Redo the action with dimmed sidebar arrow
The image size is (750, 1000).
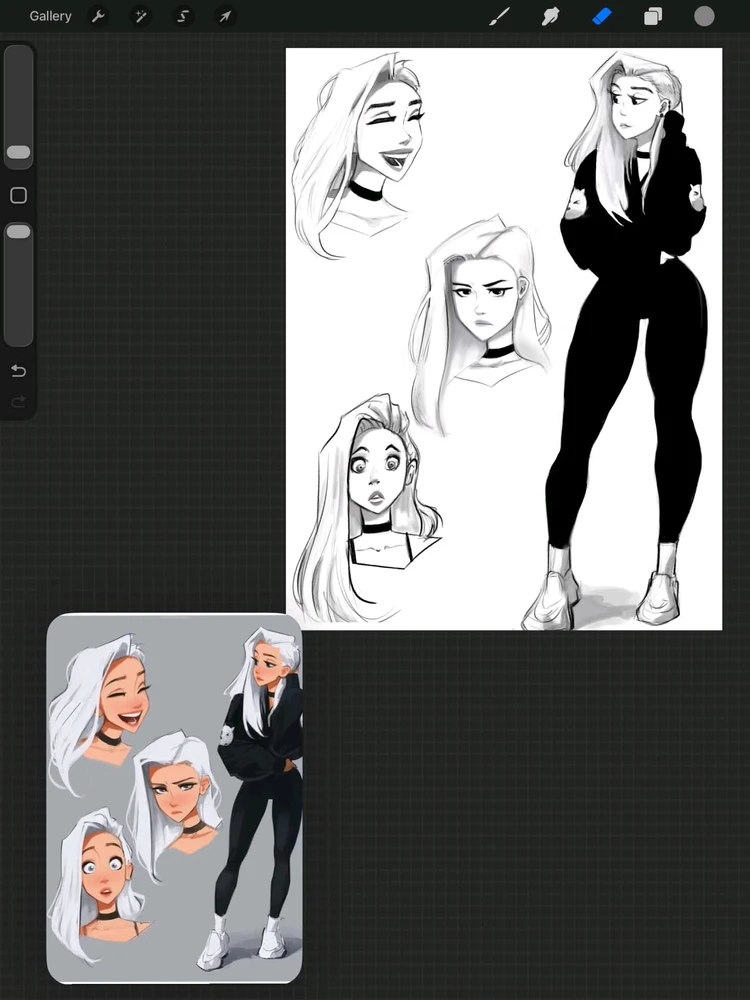click(x=18, y=401)
